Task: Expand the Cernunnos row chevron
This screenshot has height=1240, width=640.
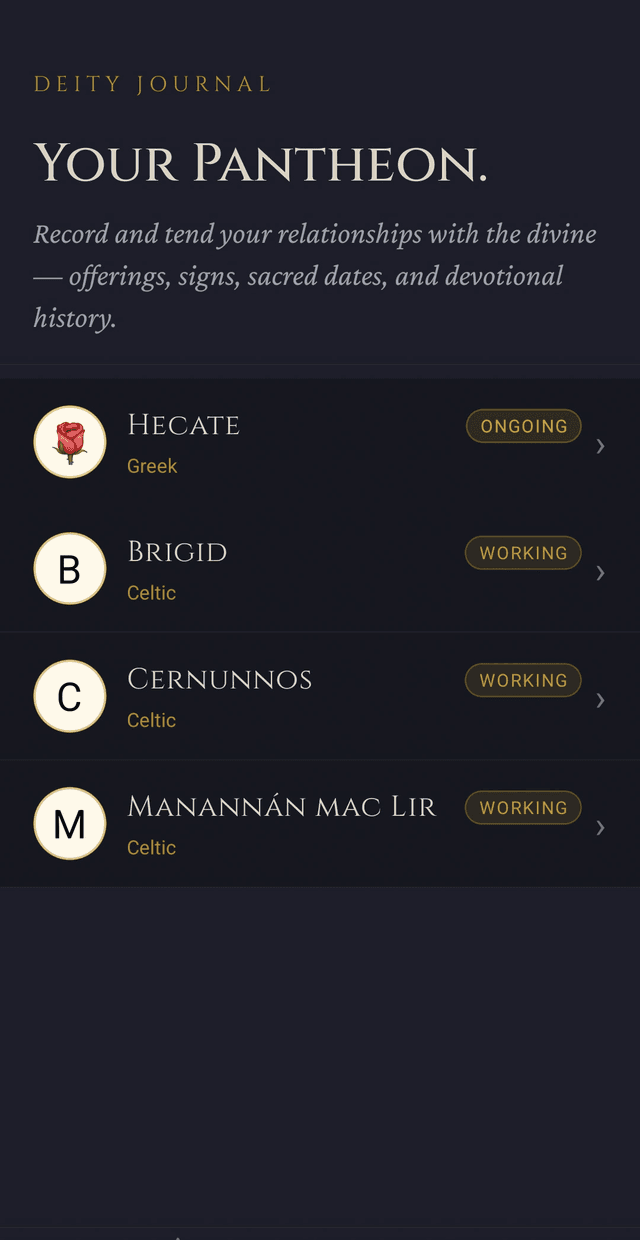Action: click(600, 700)
